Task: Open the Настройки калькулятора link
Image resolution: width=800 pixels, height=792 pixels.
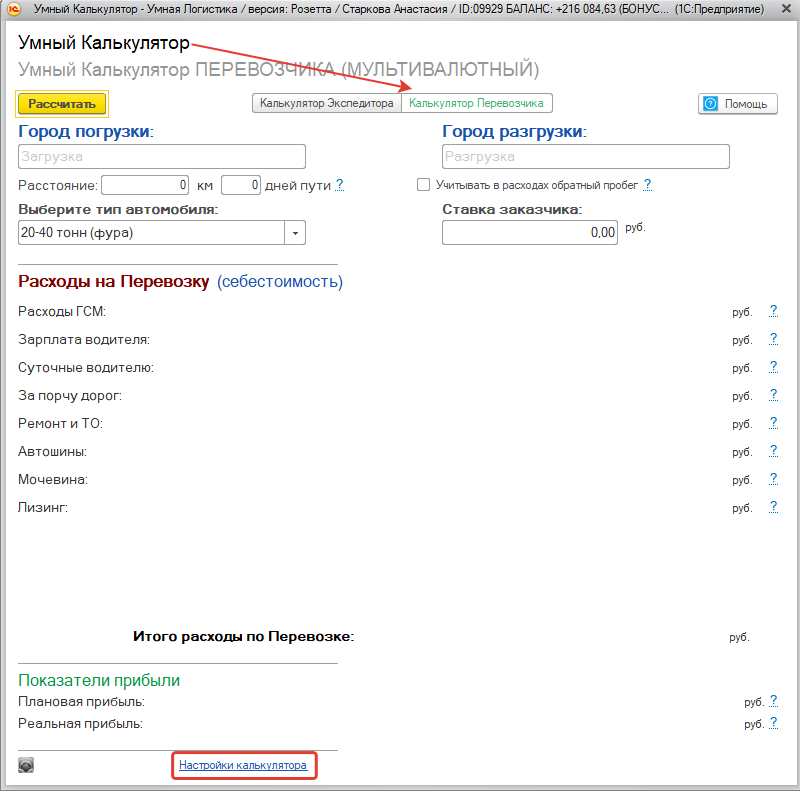Action: coord(243,765)
